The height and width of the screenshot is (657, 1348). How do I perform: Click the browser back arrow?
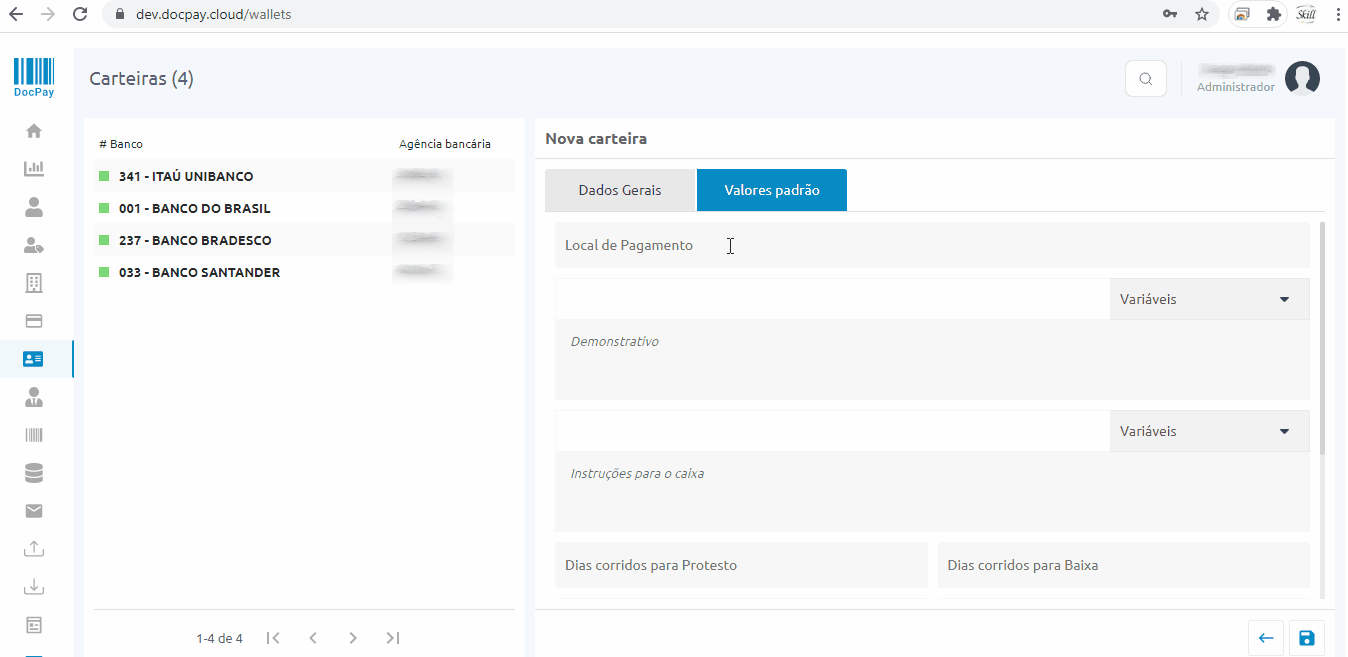[16, 14]
